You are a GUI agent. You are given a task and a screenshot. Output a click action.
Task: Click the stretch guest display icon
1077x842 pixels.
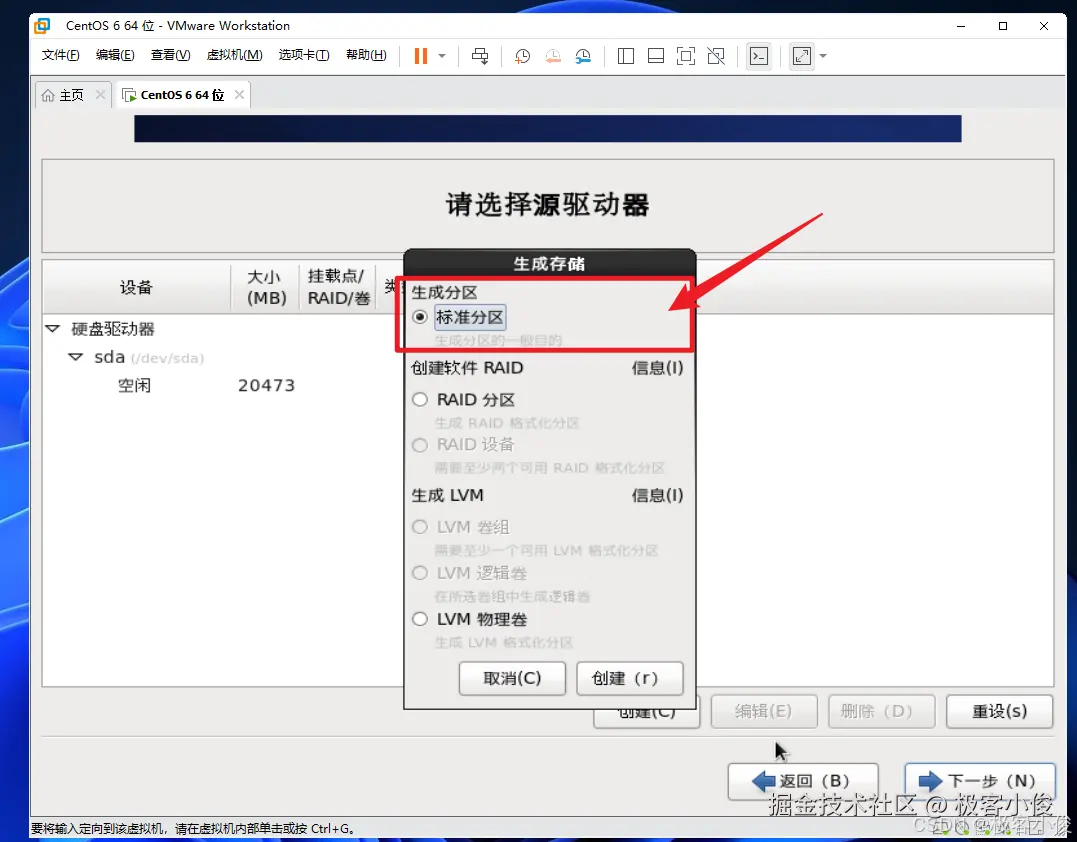(x=802, y=56)
